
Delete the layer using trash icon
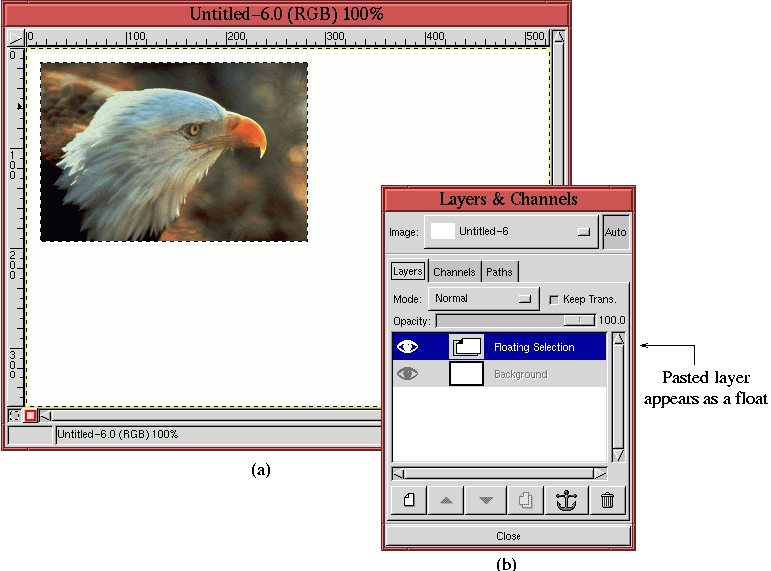click(x=606, y=500)
